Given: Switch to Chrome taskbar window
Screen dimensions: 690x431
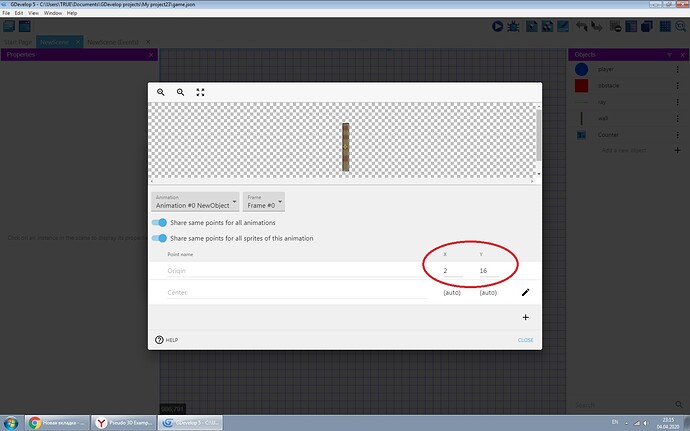Looking at the screenshot, I should point(57,423).
